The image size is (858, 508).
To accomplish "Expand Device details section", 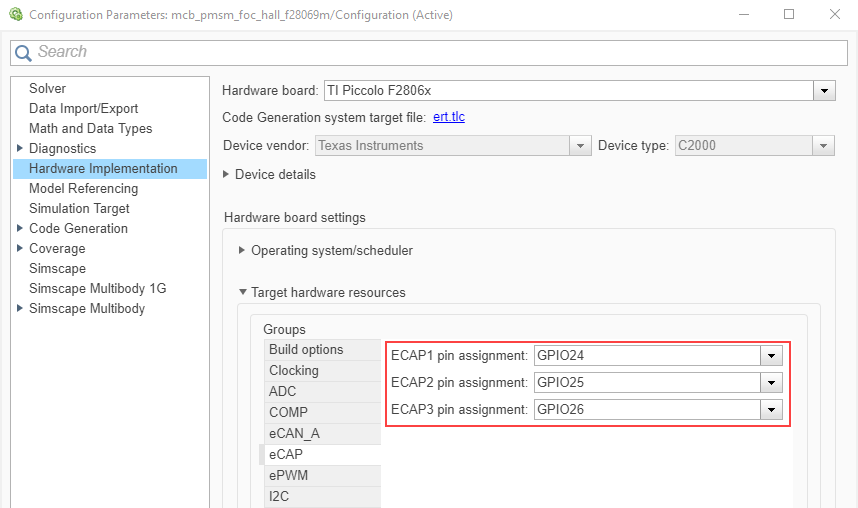I will 227,174.
